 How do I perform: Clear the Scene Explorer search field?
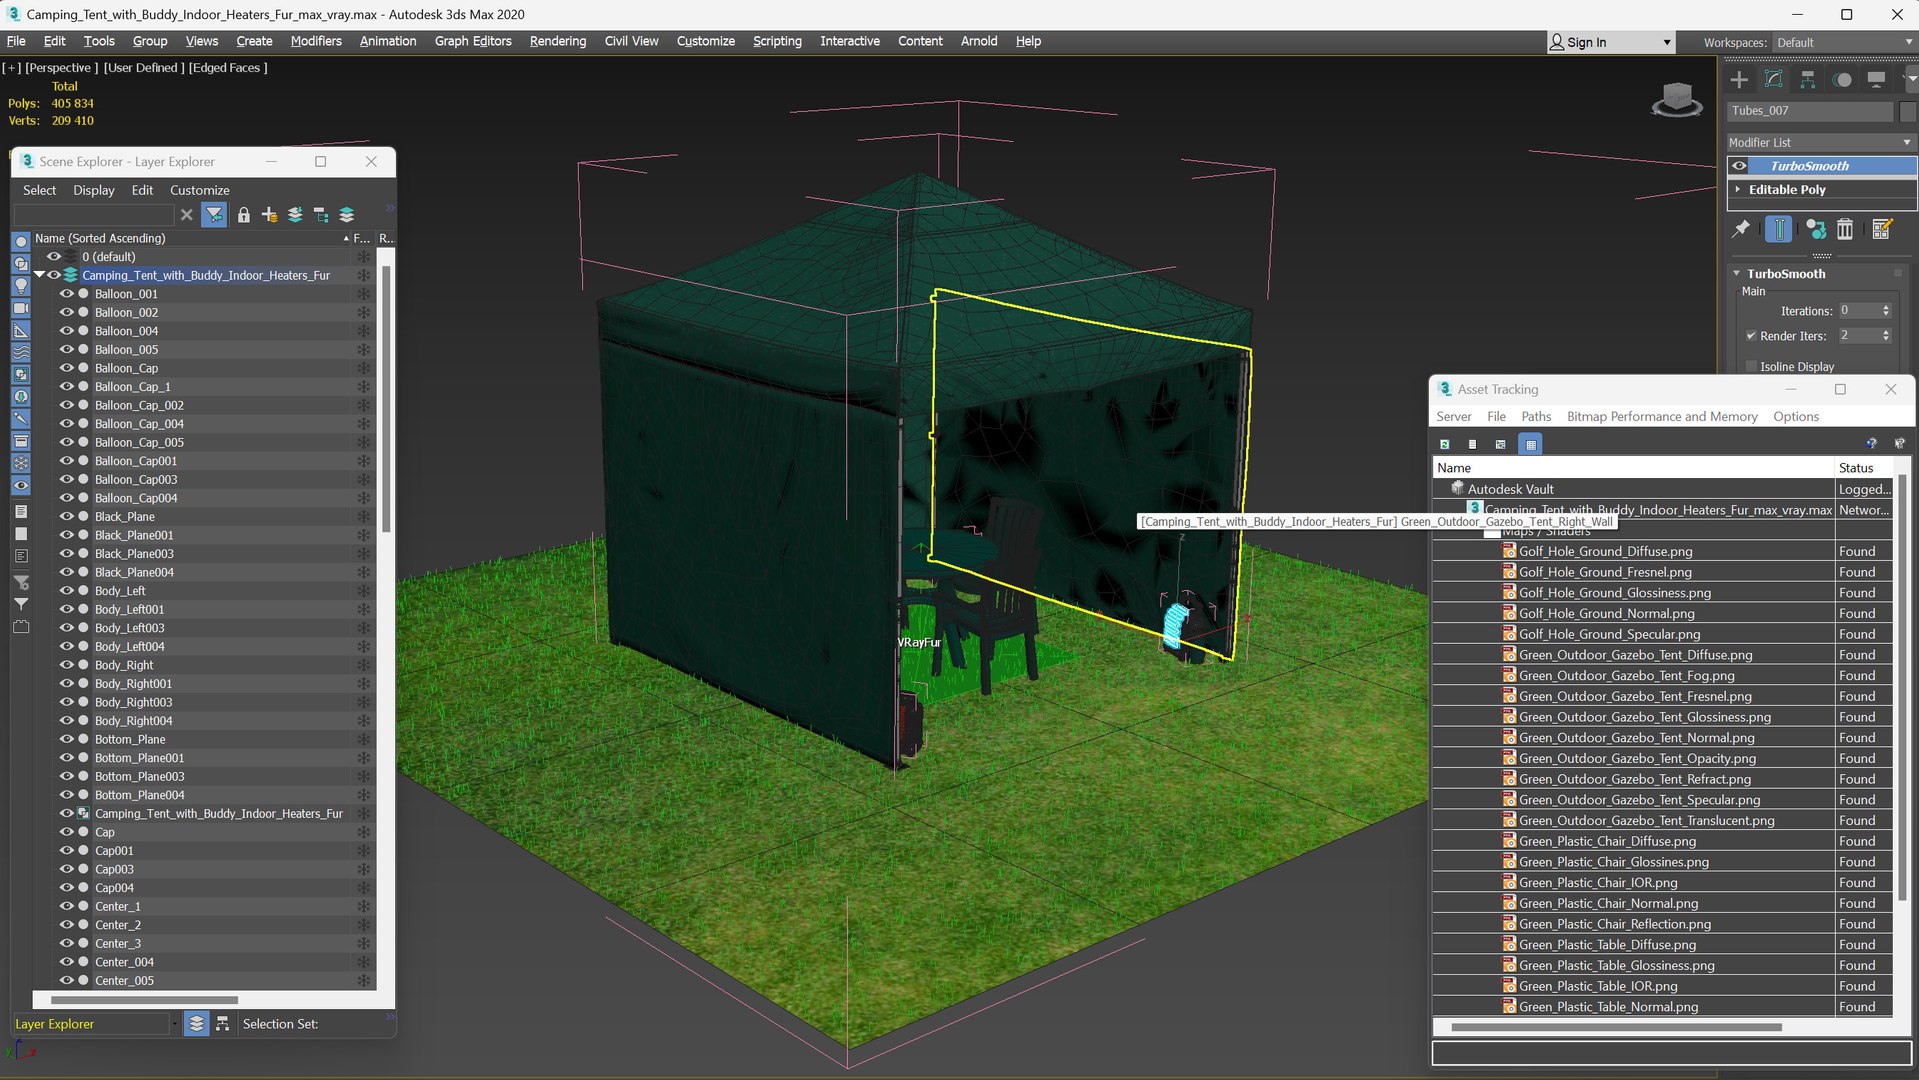tap(186, 215)
